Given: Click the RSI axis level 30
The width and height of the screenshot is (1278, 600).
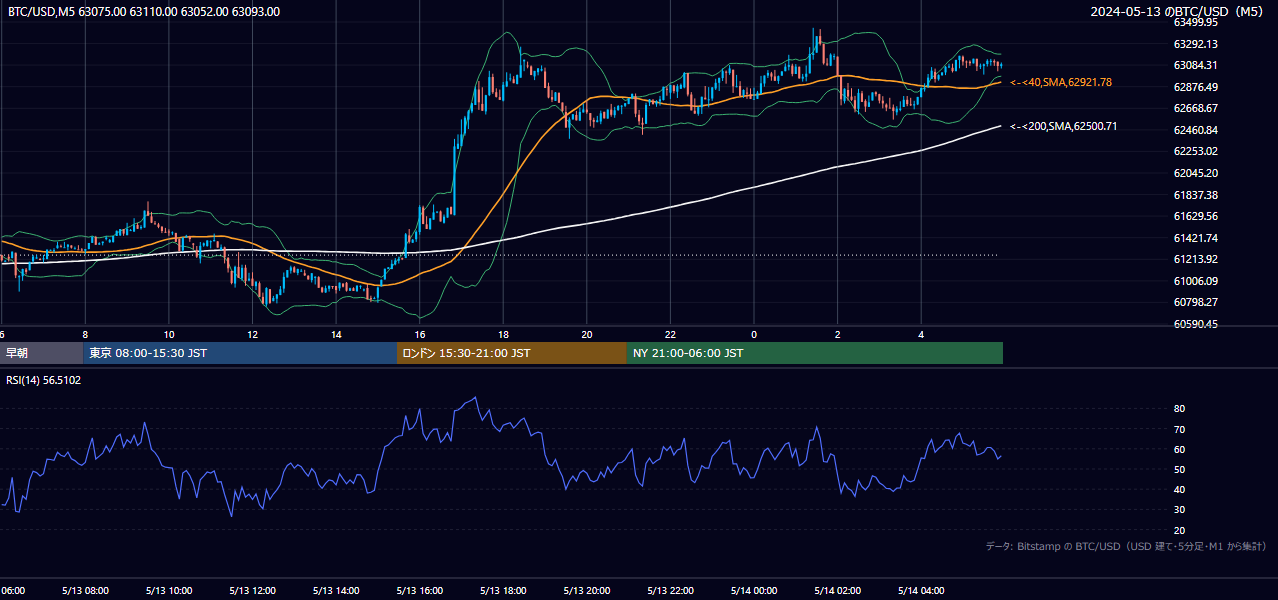Looking at the screenshot, I should [x=1179, y=510].
